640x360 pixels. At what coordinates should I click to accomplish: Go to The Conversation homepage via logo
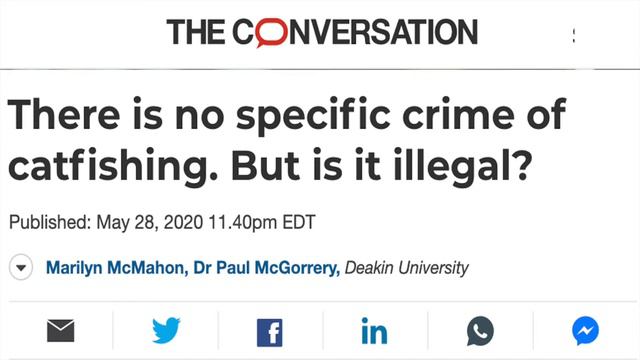(x=322, y=33)
